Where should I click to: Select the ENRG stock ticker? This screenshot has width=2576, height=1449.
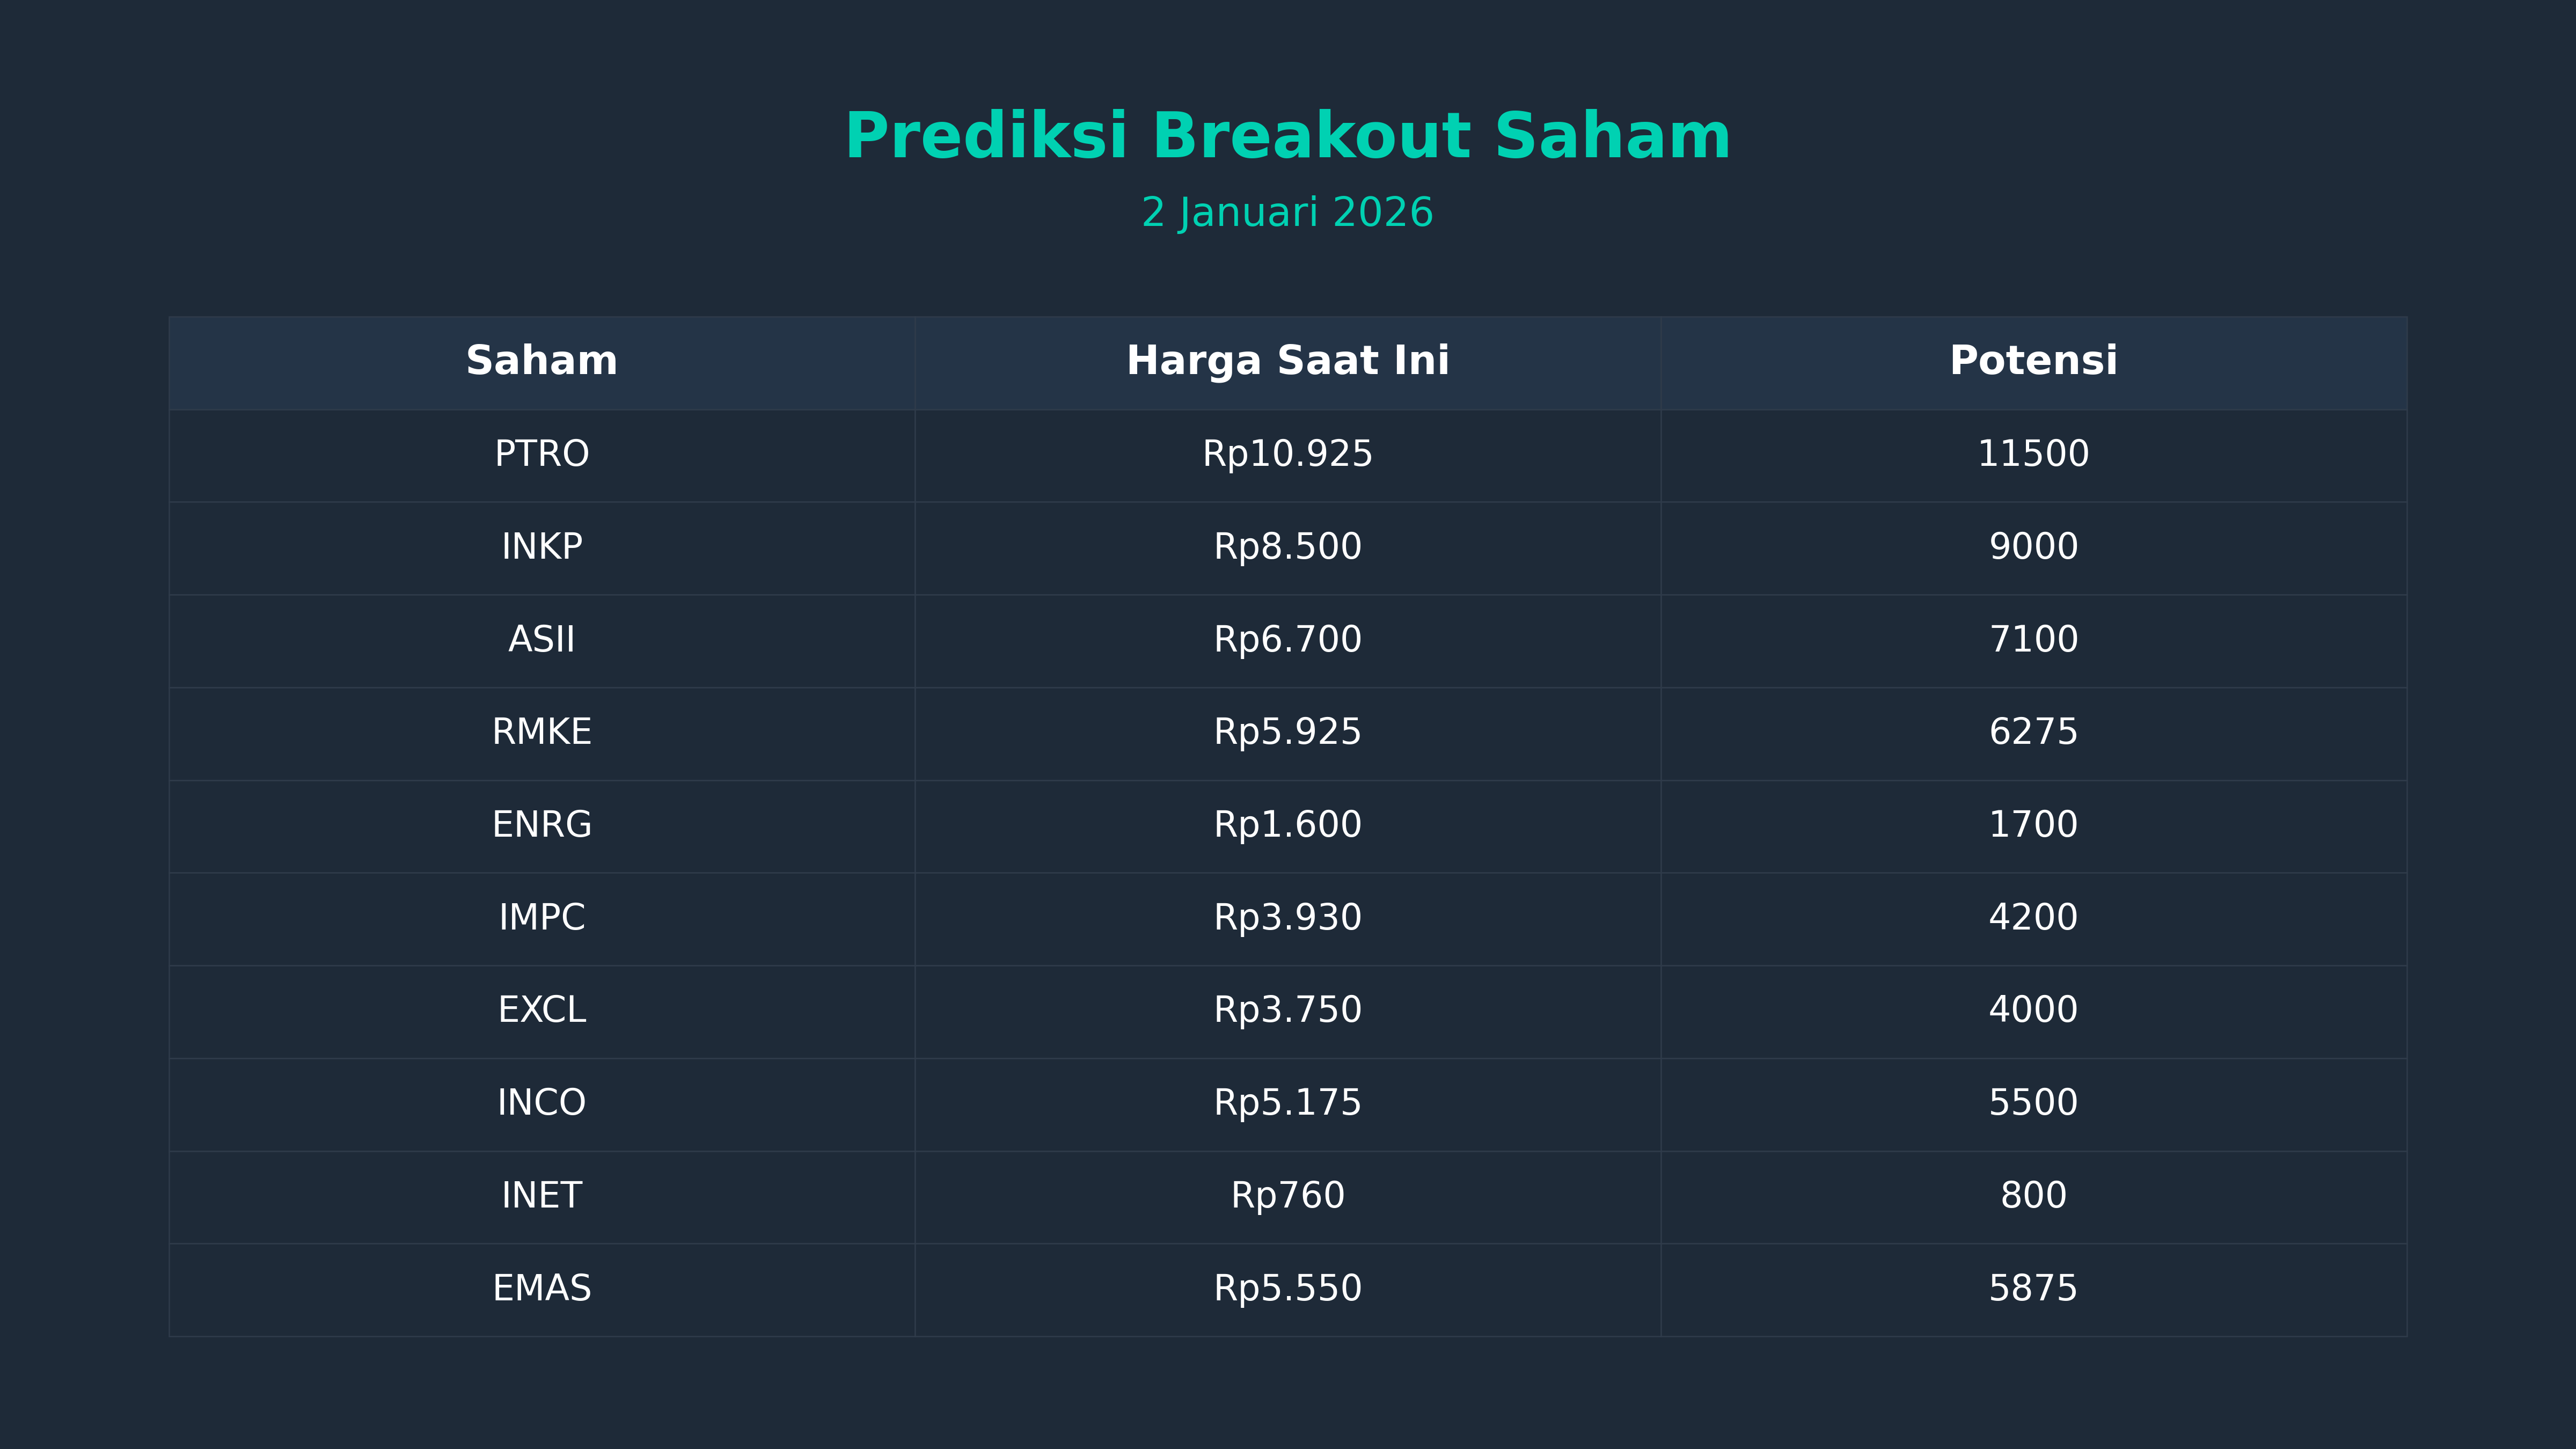[541, 825]
